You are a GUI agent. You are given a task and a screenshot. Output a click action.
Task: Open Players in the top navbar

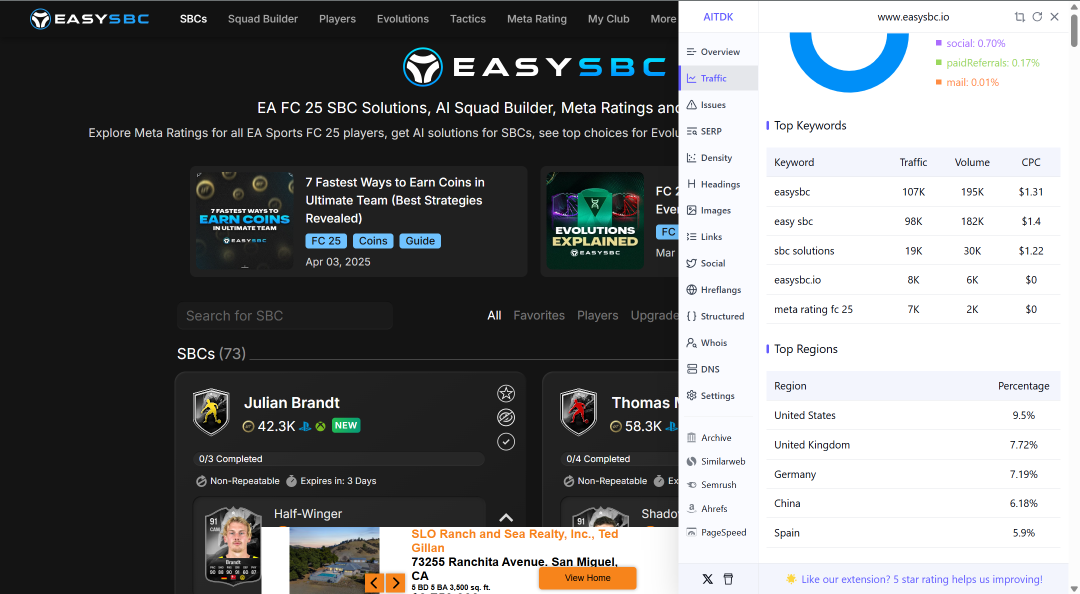pyautogui.click(x=338, y=19)
